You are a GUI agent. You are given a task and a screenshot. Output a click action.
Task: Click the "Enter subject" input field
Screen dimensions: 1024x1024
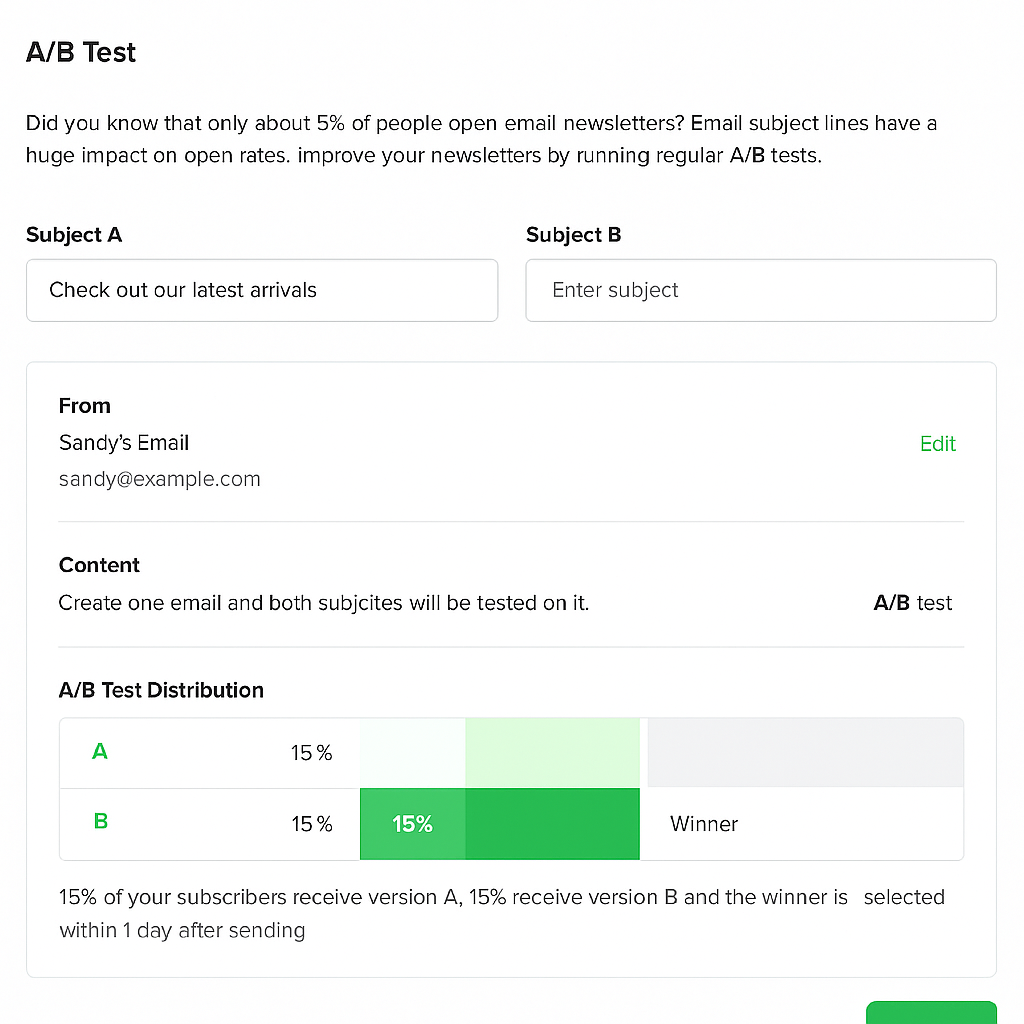[x=760, y=290]
